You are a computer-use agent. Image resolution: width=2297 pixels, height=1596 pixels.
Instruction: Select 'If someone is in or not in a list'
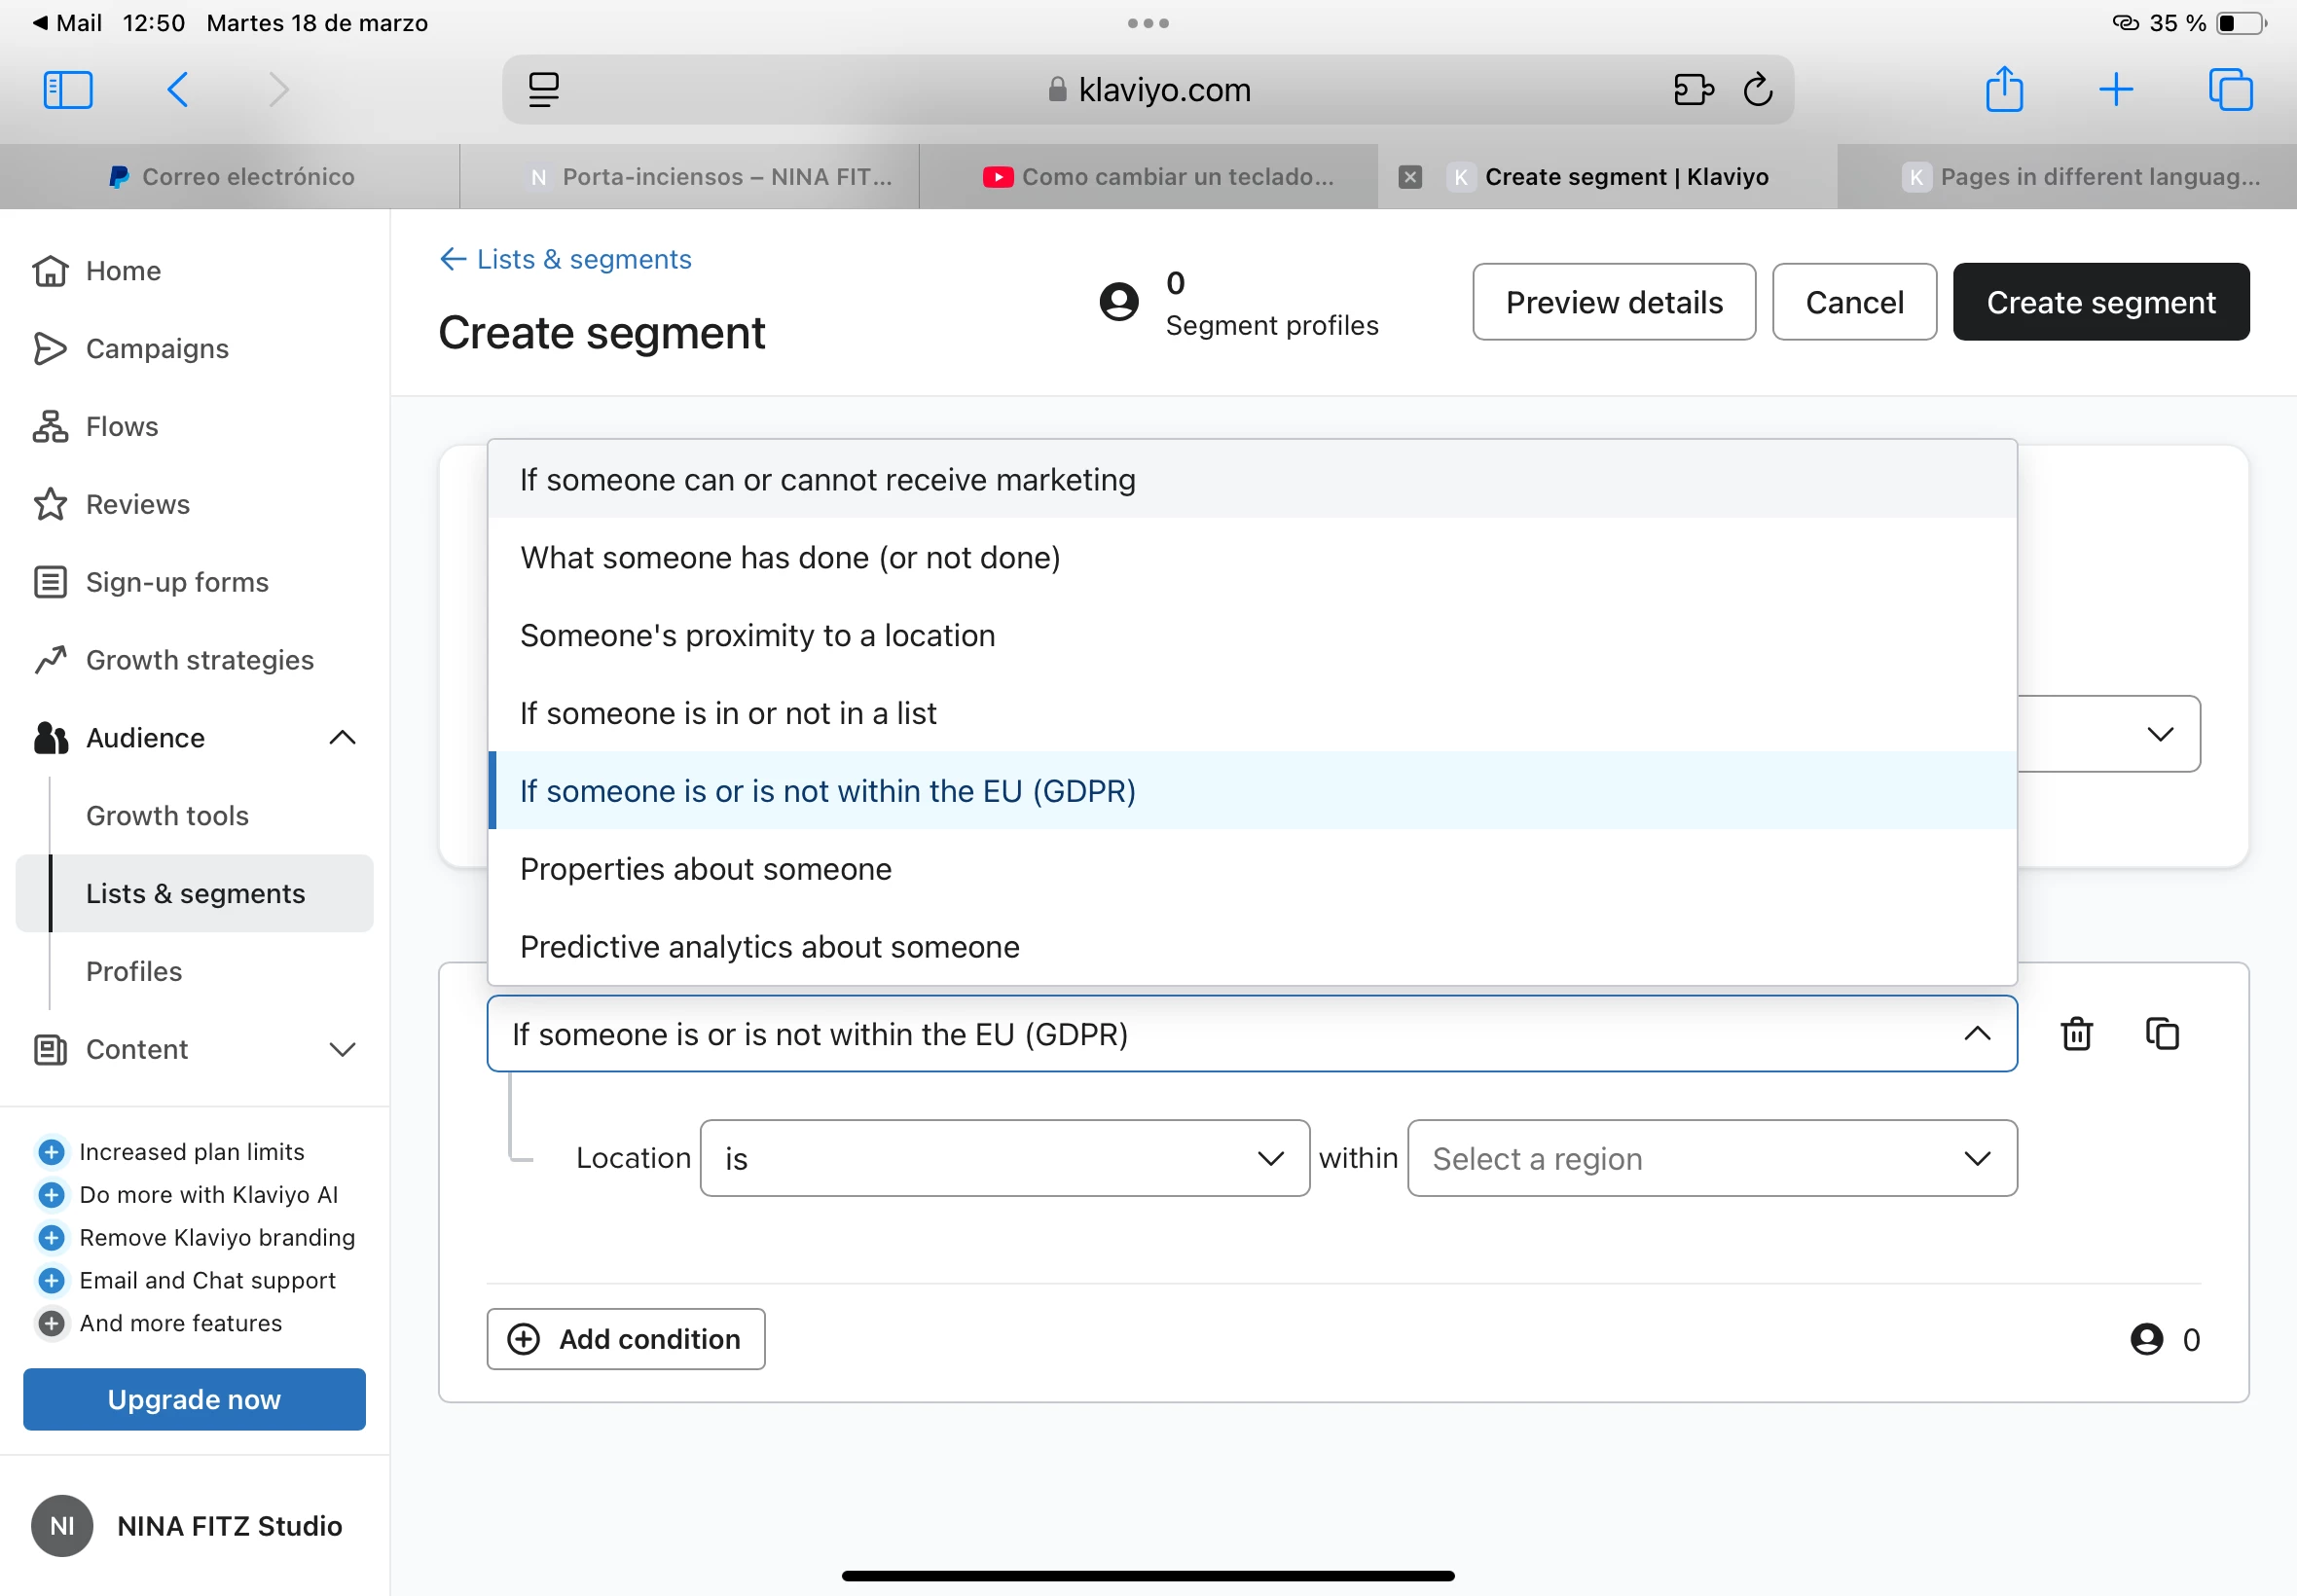1252,714
